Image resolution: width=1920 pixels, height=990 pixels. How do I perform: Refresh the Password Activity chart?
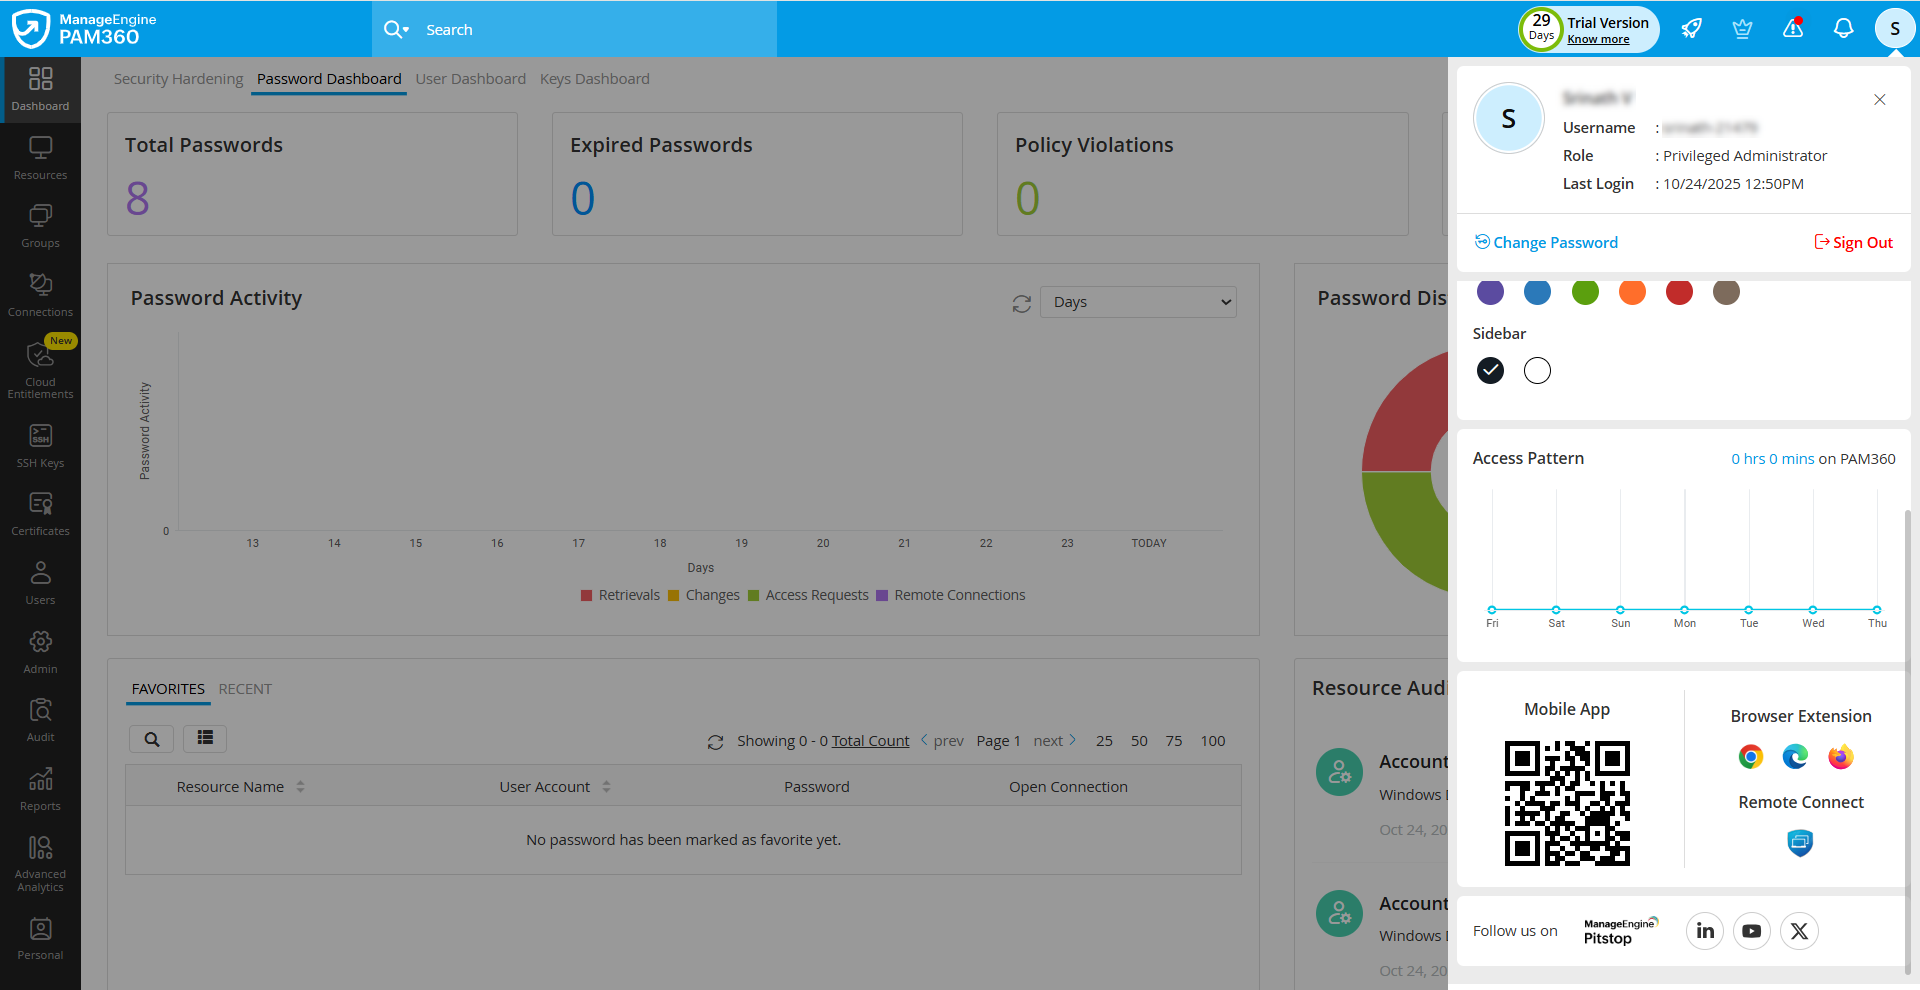(1021, 303)
